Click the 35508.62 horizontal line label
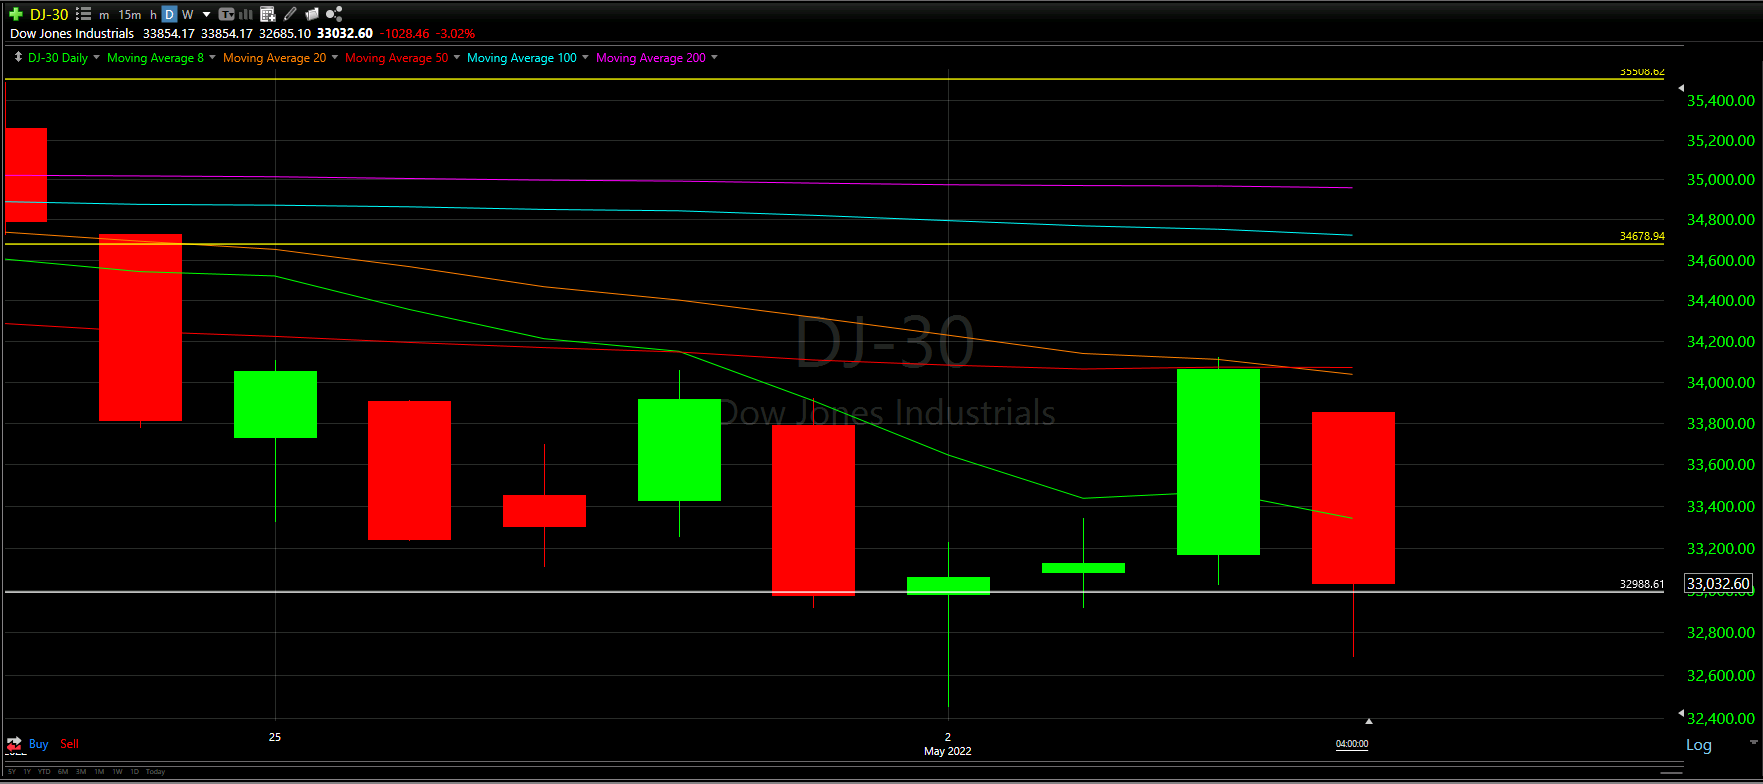Screen dimensions: 1763x784 (1642, 72)
